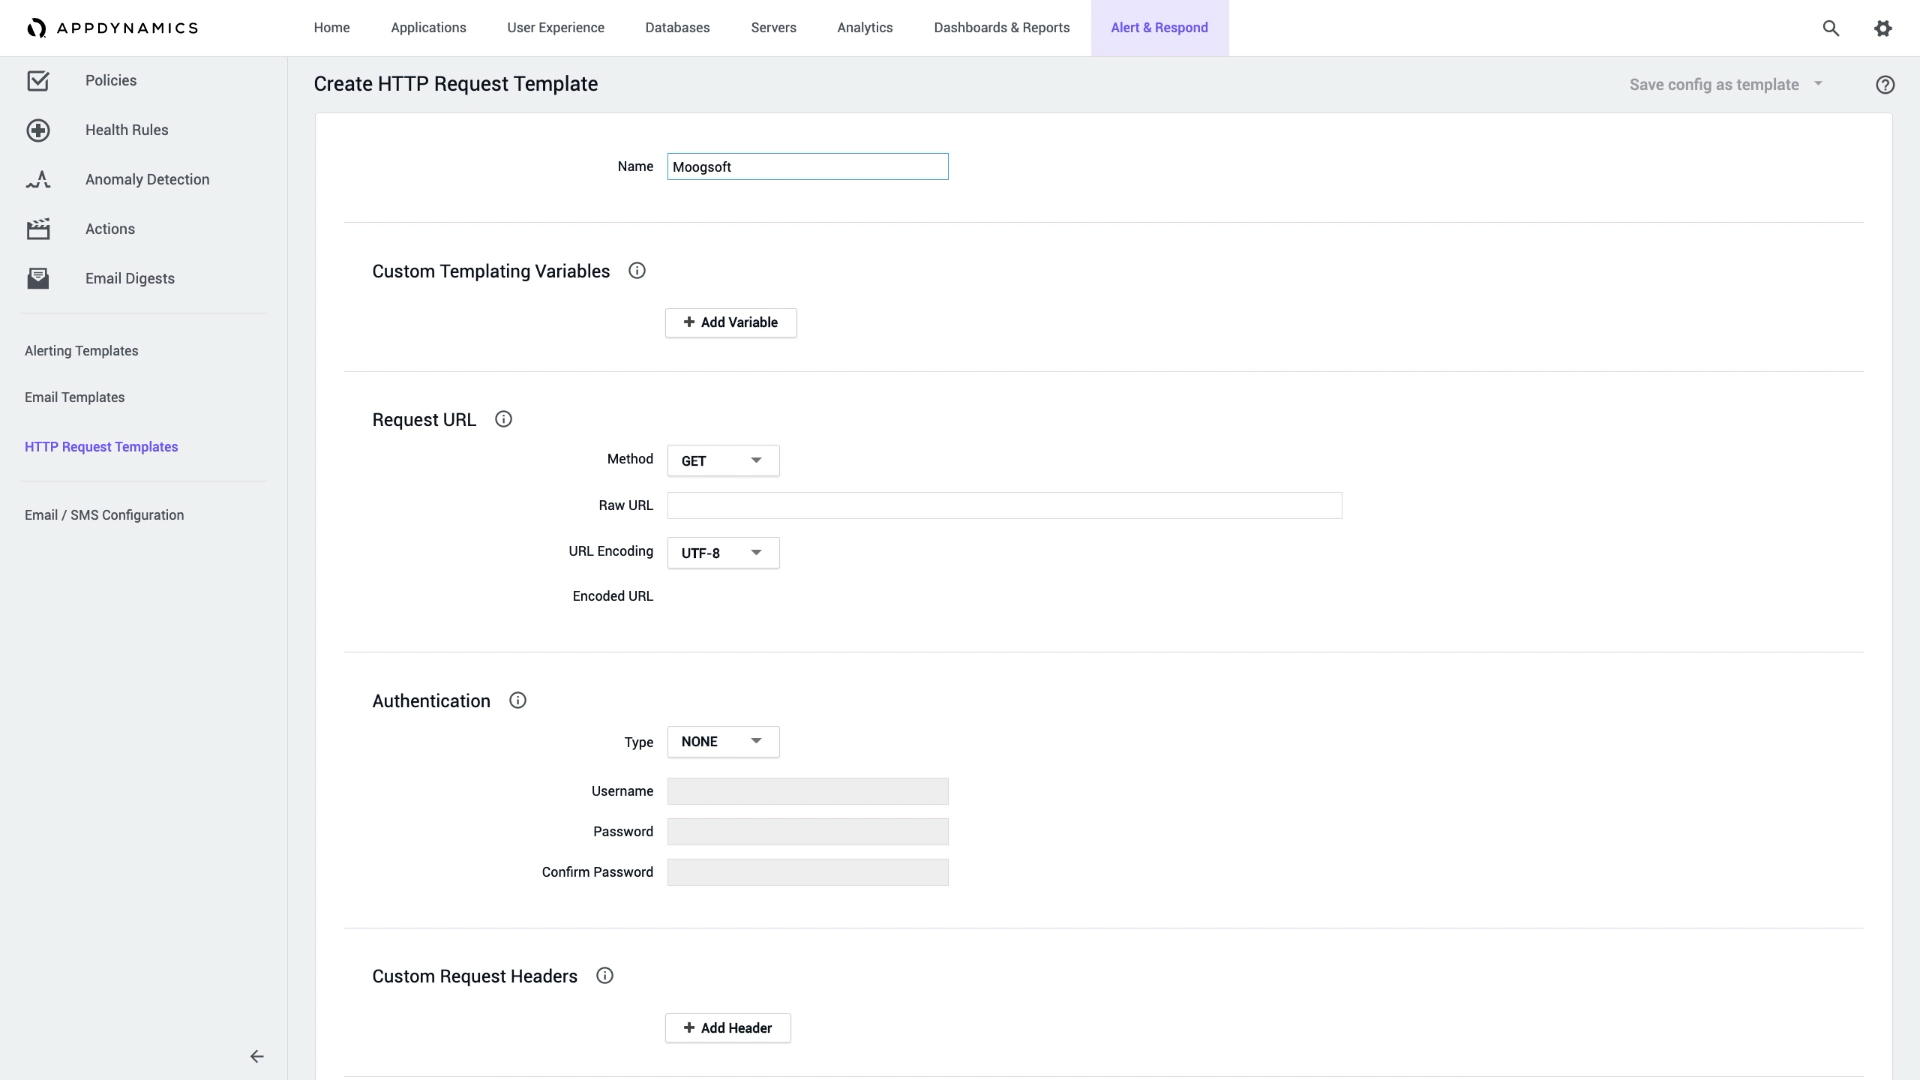The image size is (1920, 1080).
Task: Click the Add Variable button
Action: pos(731,323)
